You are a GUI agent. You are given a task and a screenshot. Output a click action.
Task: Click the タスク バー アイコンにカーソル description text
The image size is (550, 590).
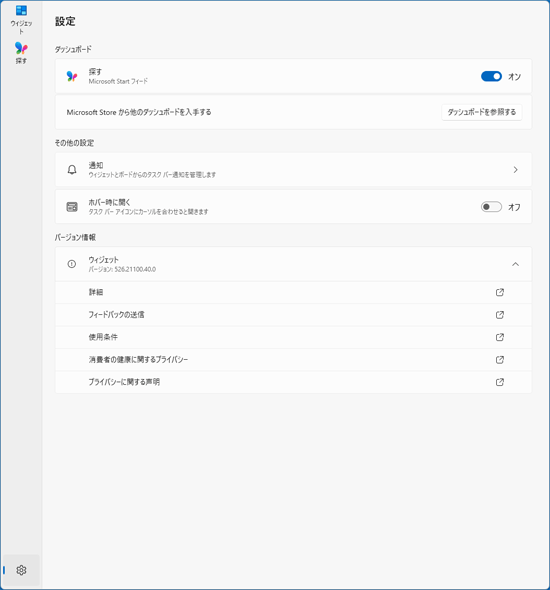[148, 211]
